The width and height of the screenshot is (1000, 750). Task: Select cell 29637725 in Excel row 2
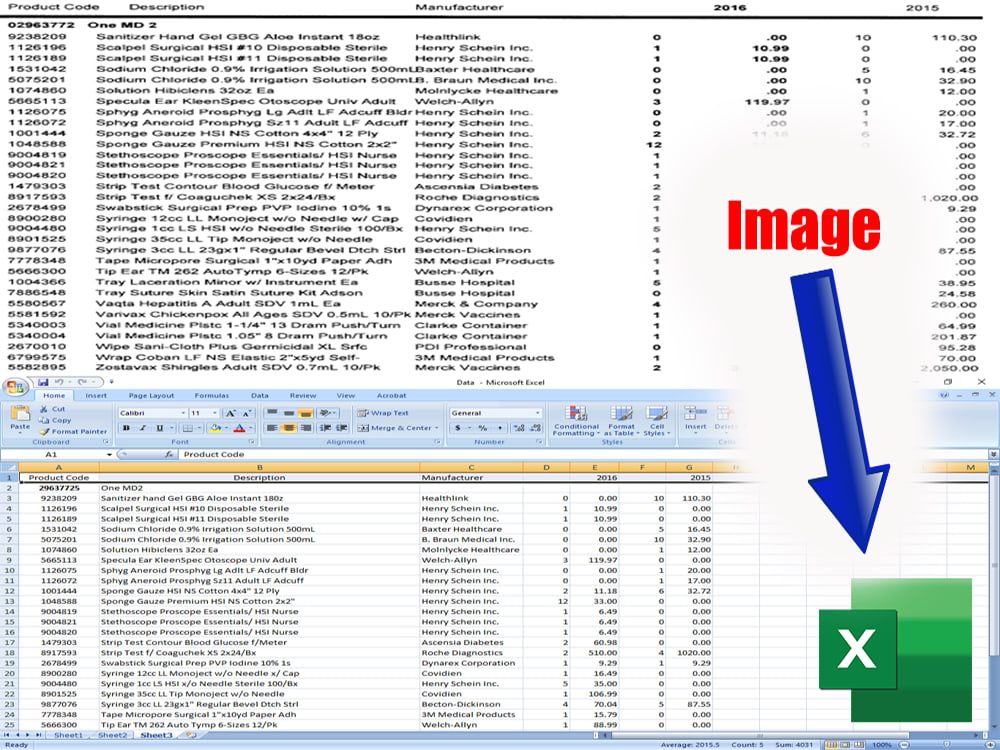tap(59, 488)
